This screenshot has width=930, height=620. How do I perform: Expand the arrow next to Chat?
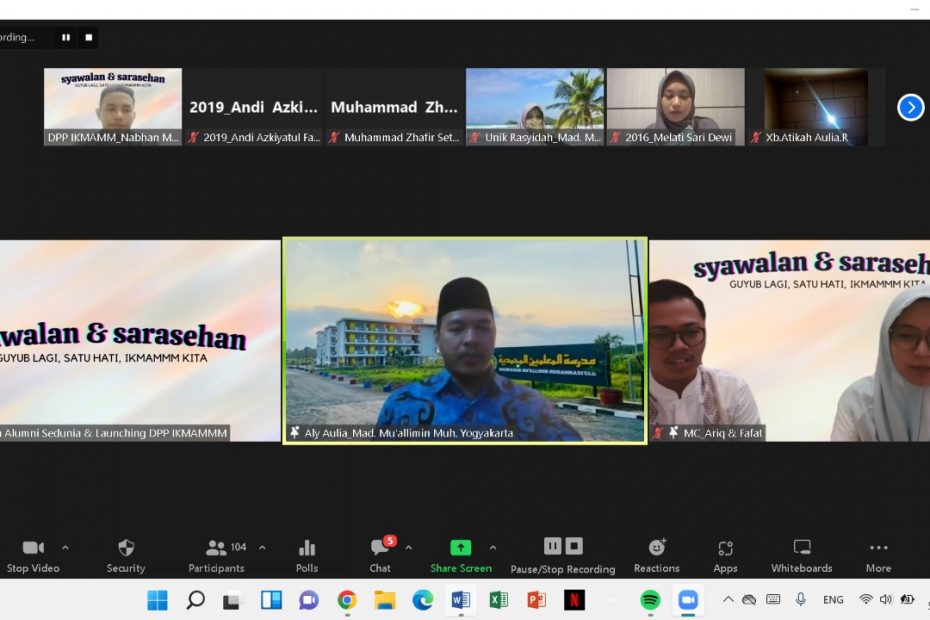coord(408,548)
